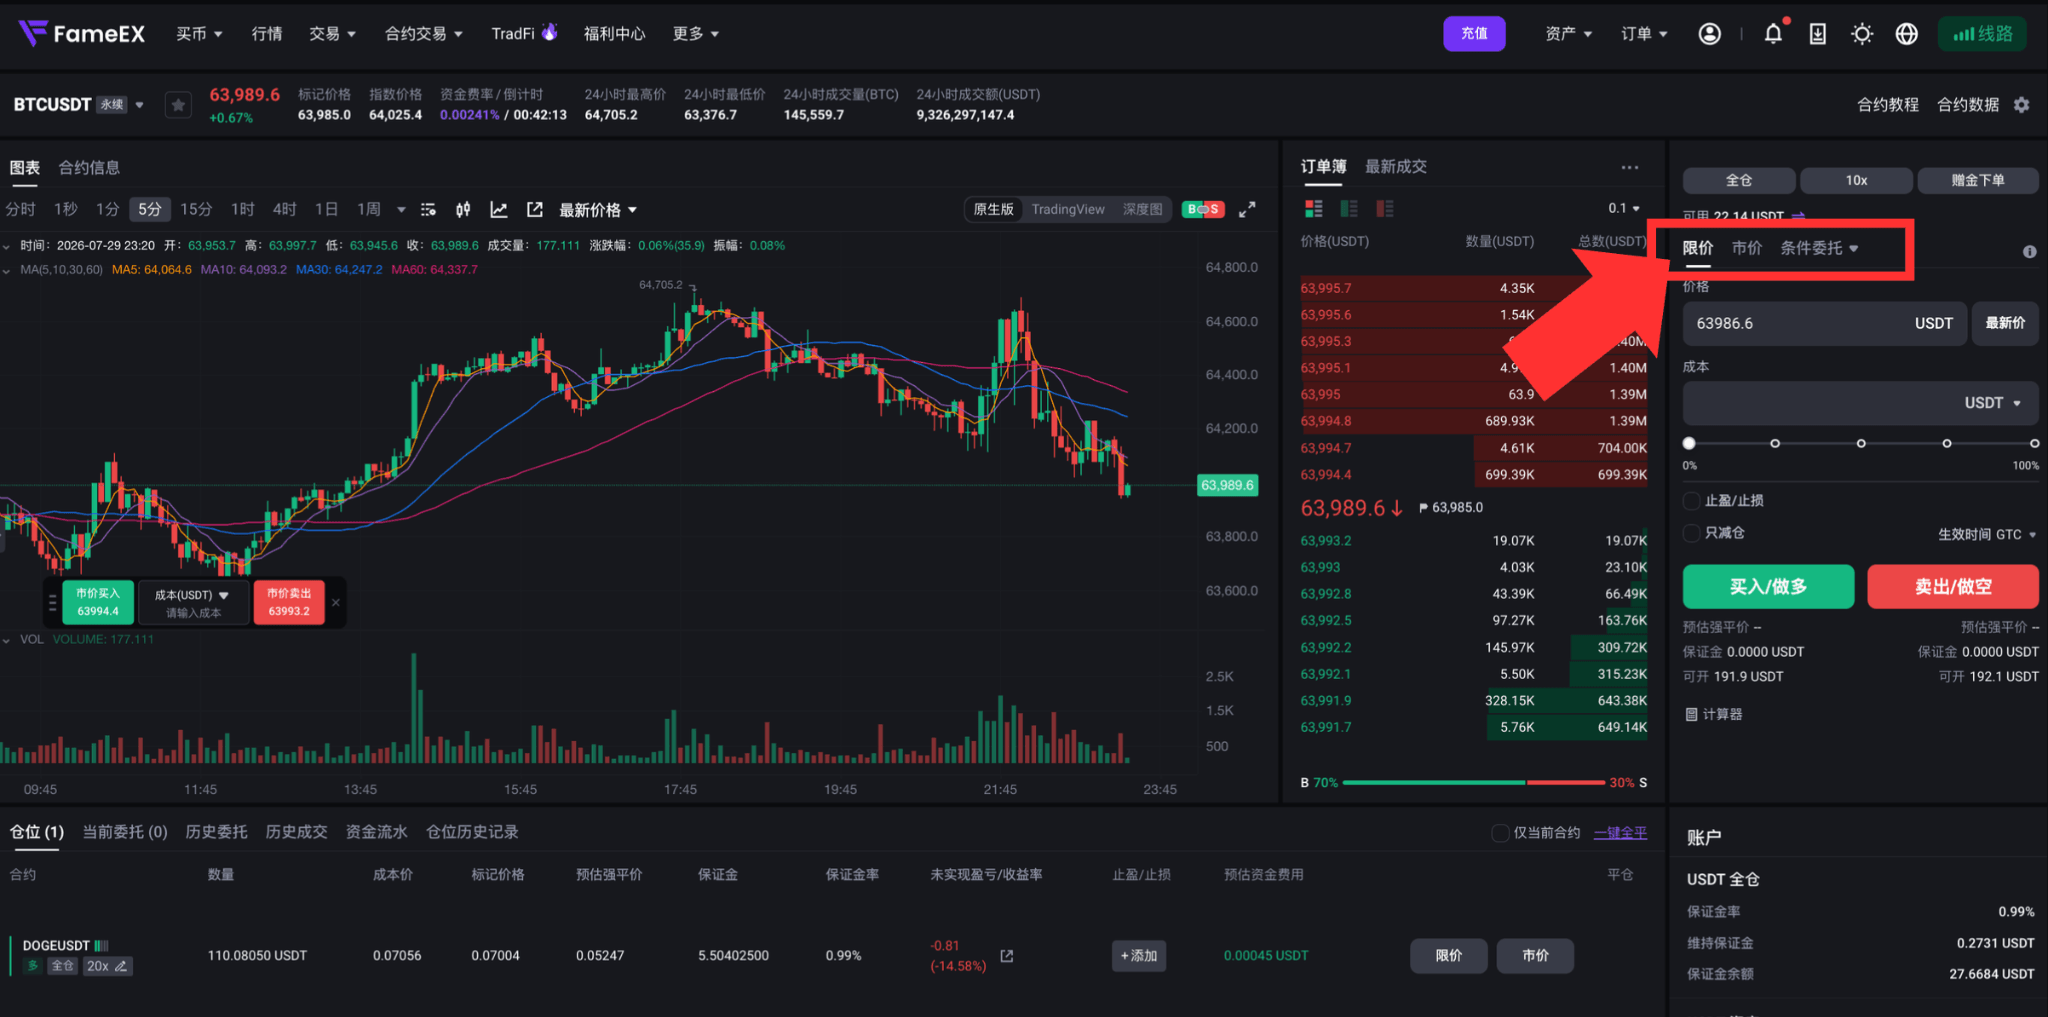Open the chart indicator settings list icon
Image resolution: width=2048 pixels, height=1017 pixels.
428,210
